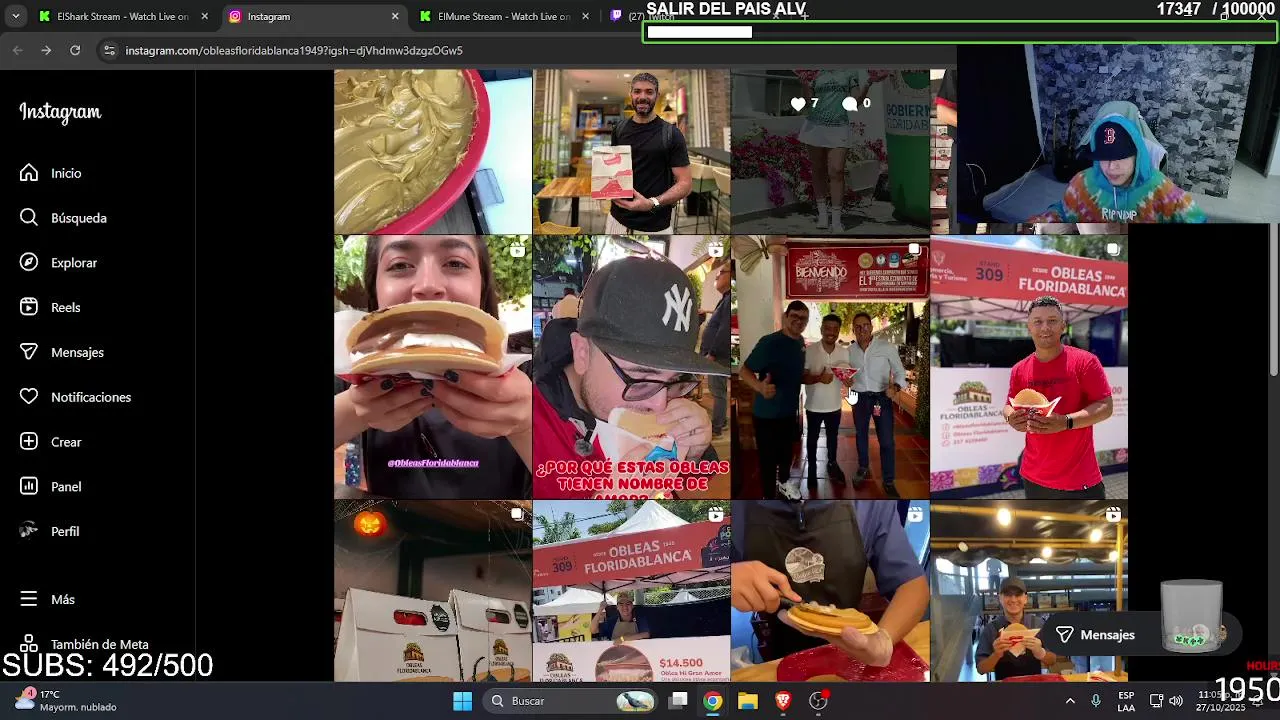Click the Task View taskbar icon
The image size is (1280, 720).
coord(678,701)
